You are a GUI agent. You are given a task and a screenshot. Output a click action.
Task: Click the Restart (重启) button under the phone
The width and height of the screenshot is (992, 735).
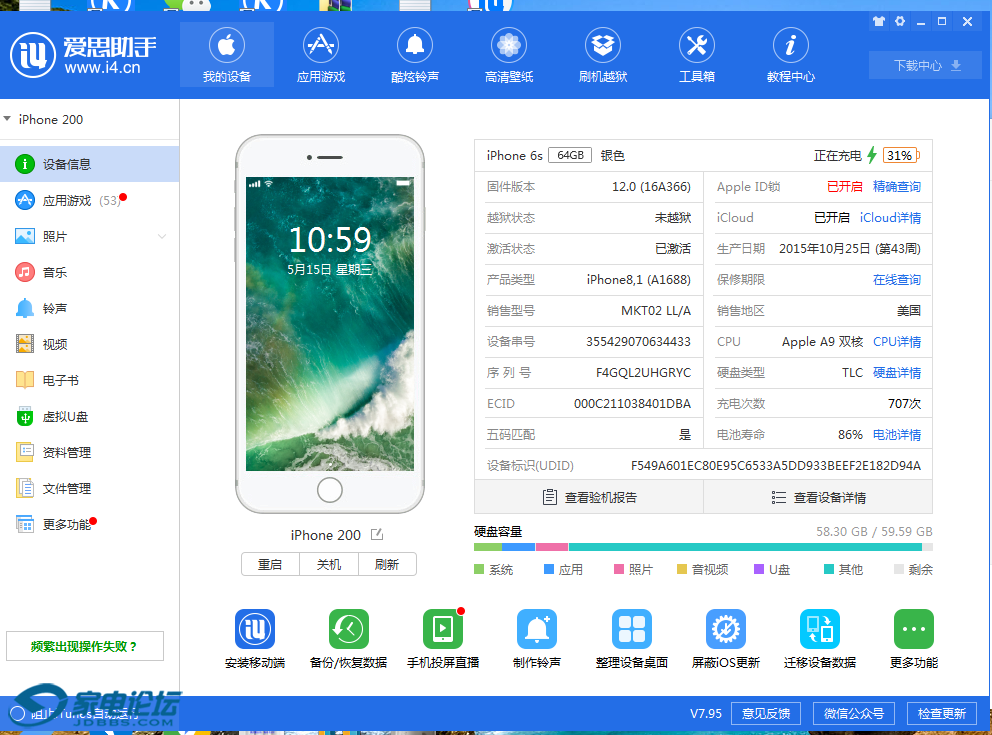(x=270, y=564)
